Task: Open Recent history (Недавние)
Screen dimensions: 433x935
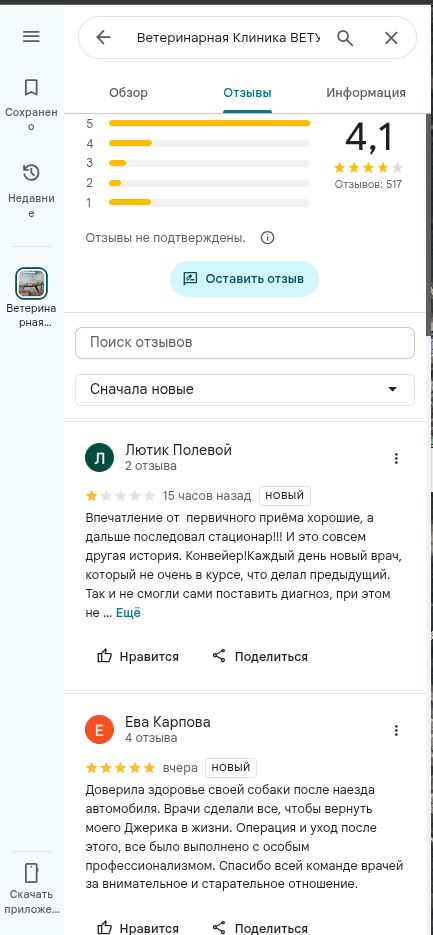Action: click(31, 191)
